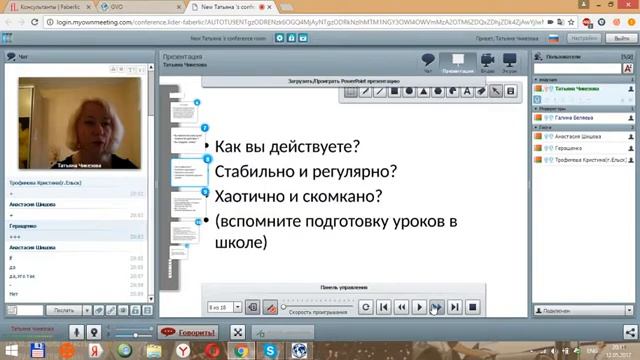Click the Russian flag language selector
The height and width of the screenshot is (360, 640).
pyautogui.click(x=553, y=38)
